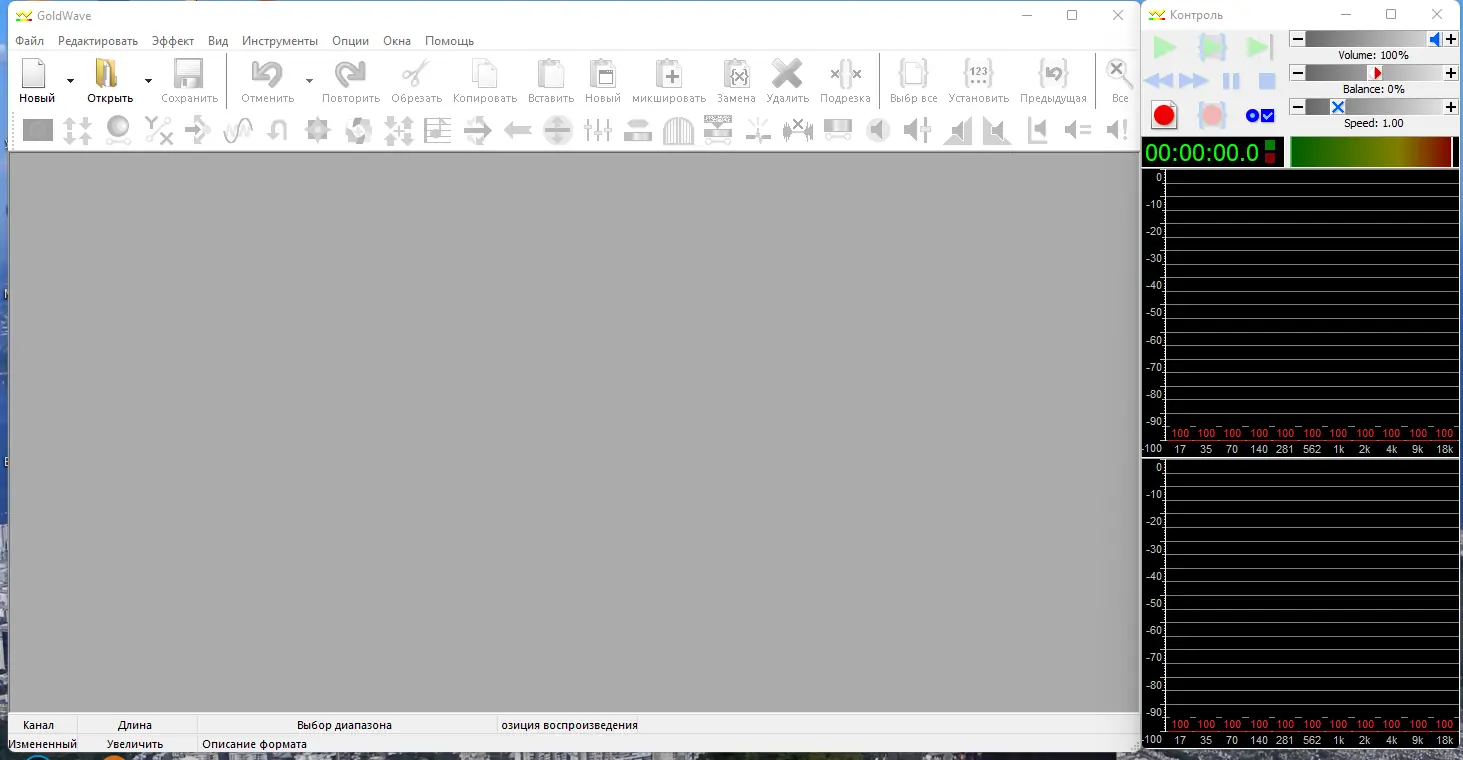The height and width of the screenshot is (760, 1463).
Task: Start recording with the red record button
Action: (1164, 115)
